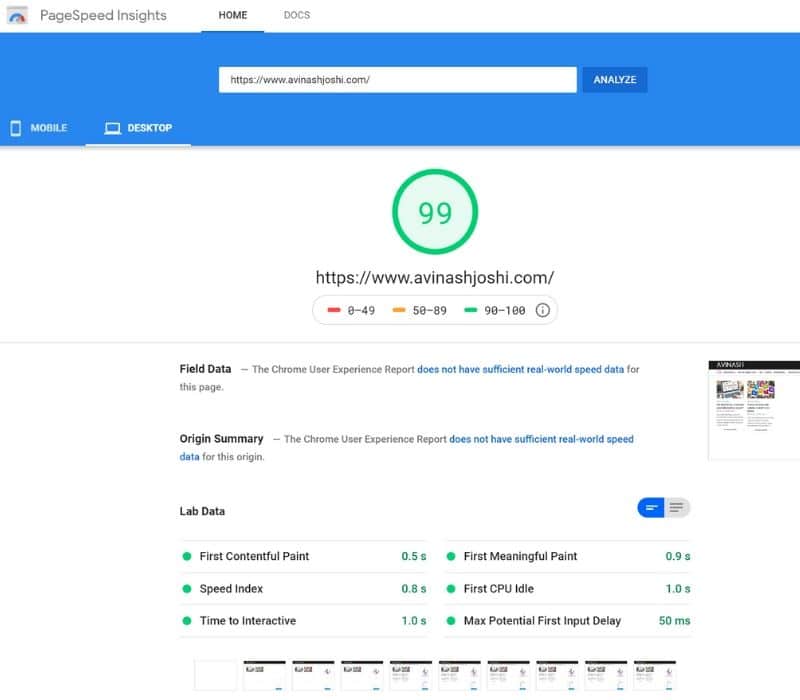Open Origin Summary insufficient speed data link
This screenshot has height=700, width=800.
[x=541, y=439]
